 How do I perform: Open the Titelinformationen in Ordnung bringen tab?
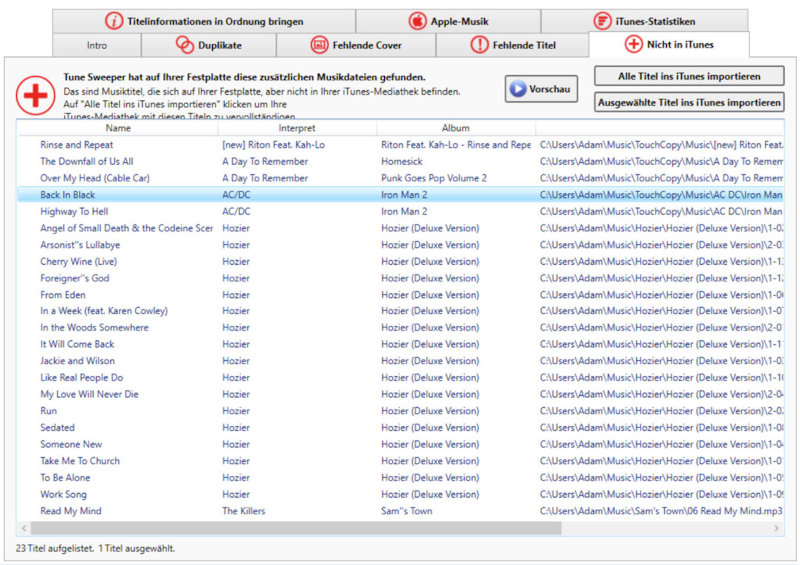(204, 21)
